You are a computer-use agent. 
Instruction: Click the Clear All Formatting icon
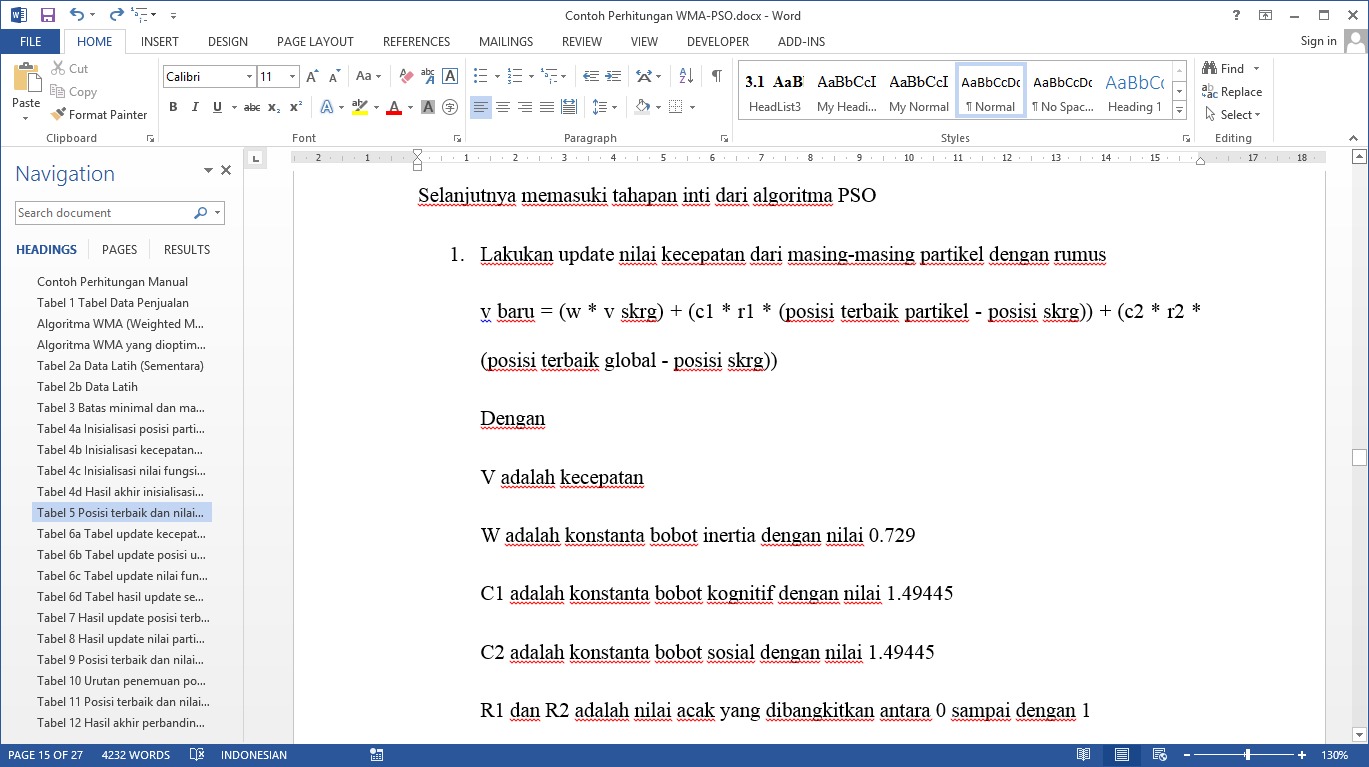tap(406, 76)
